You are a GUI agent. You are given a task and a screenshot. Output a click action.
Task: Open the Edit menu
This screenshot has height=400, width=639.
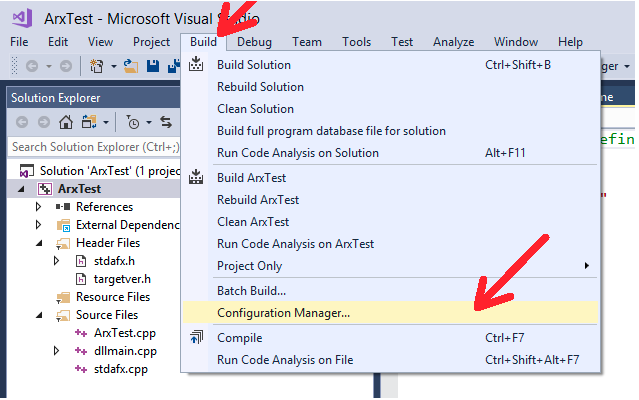(x=58, y=42)
